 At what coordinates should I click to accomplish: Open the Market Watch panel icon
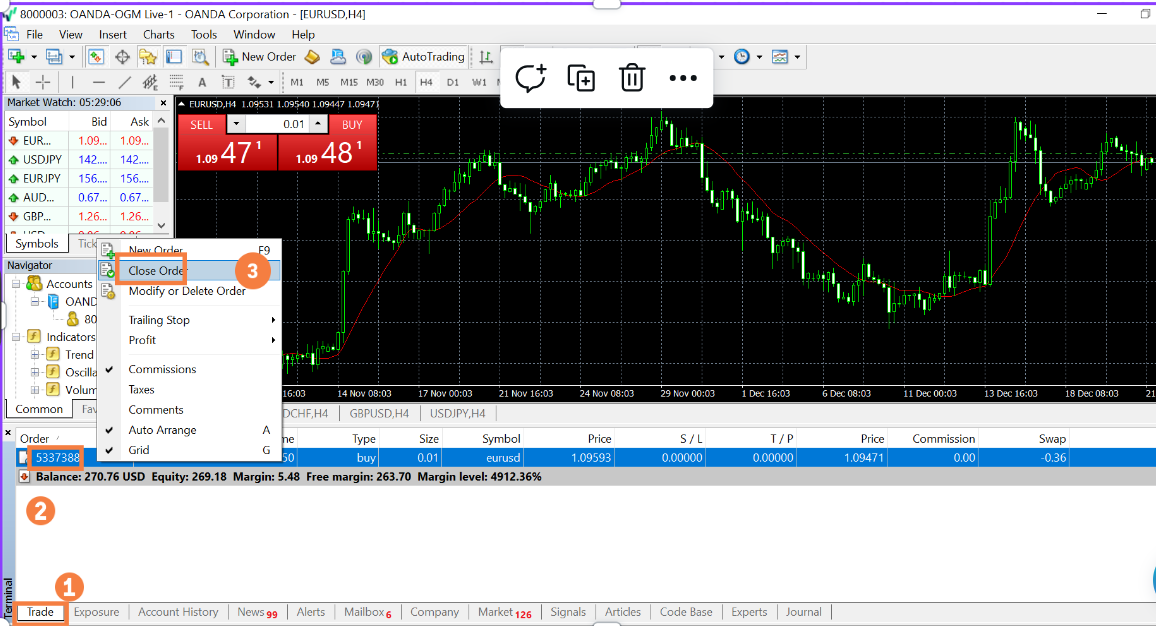pyautogui.click(x=97, y=57)
